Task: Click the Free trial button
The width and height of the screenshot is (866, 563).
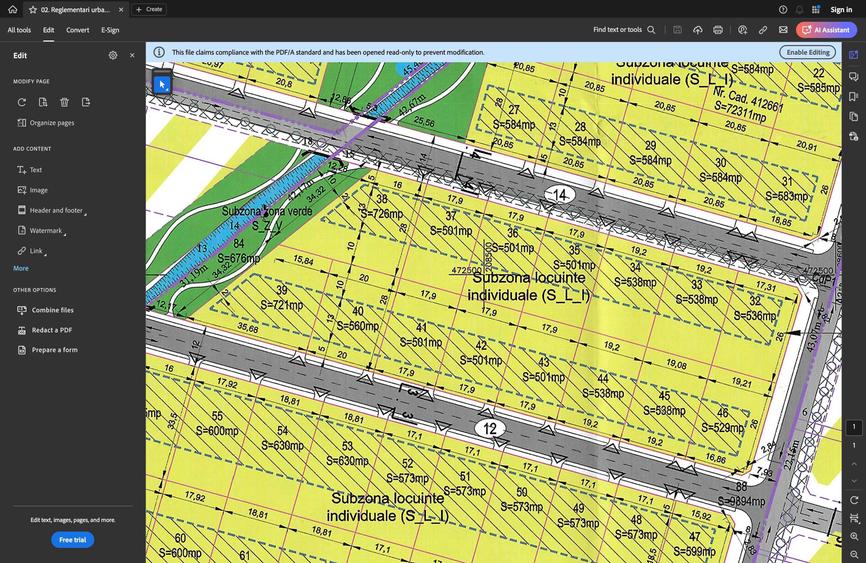Action: tap(72, 540)
